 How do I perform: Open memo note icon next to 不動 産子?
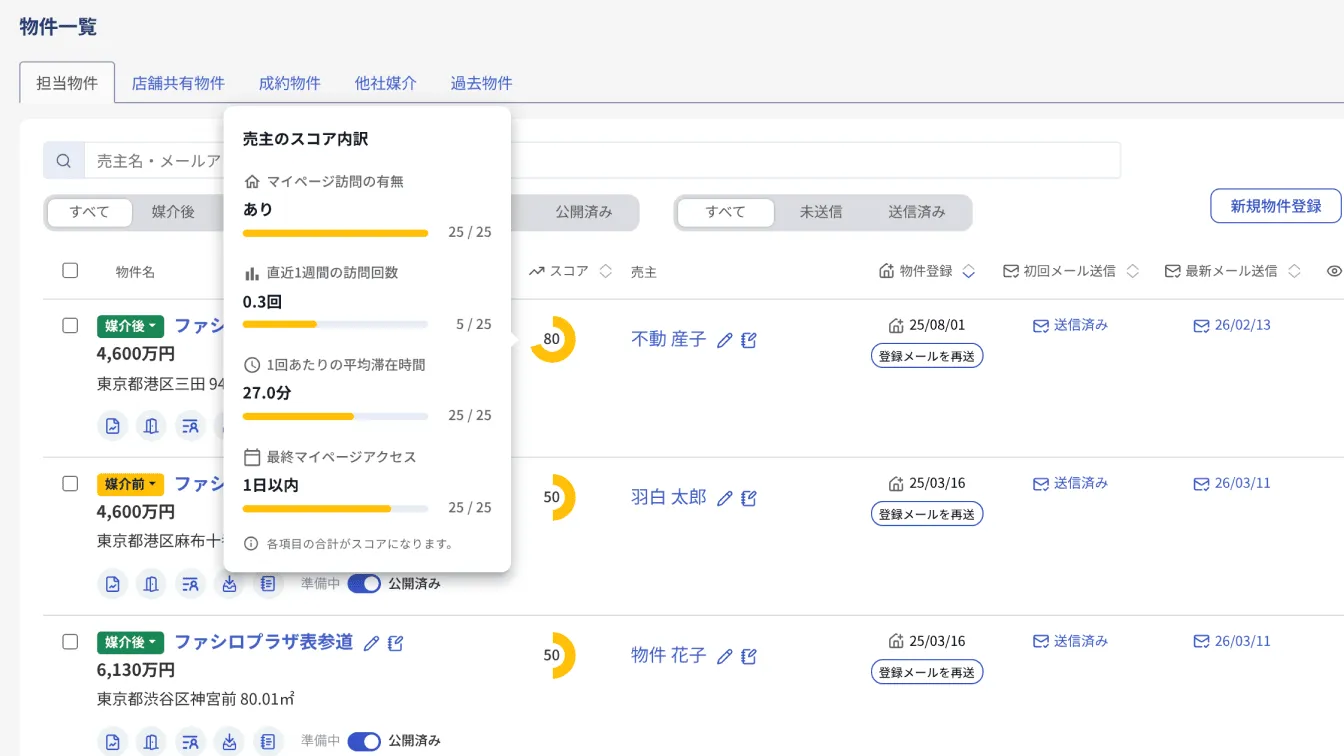pos(749,340)
